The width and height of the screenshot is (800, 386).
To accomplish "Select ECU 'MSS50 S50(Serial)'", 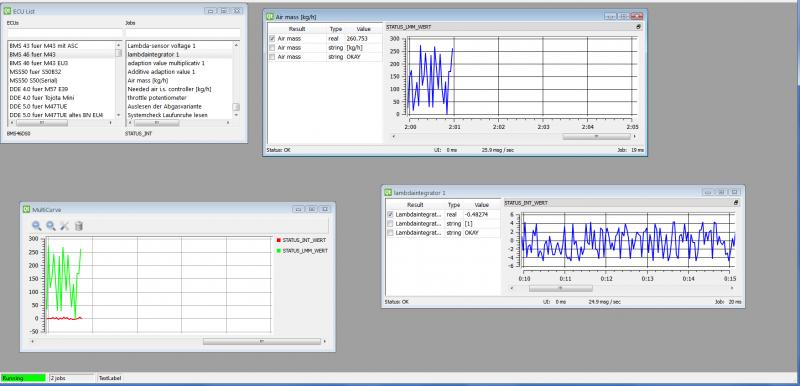I will (x=34, y=80).
